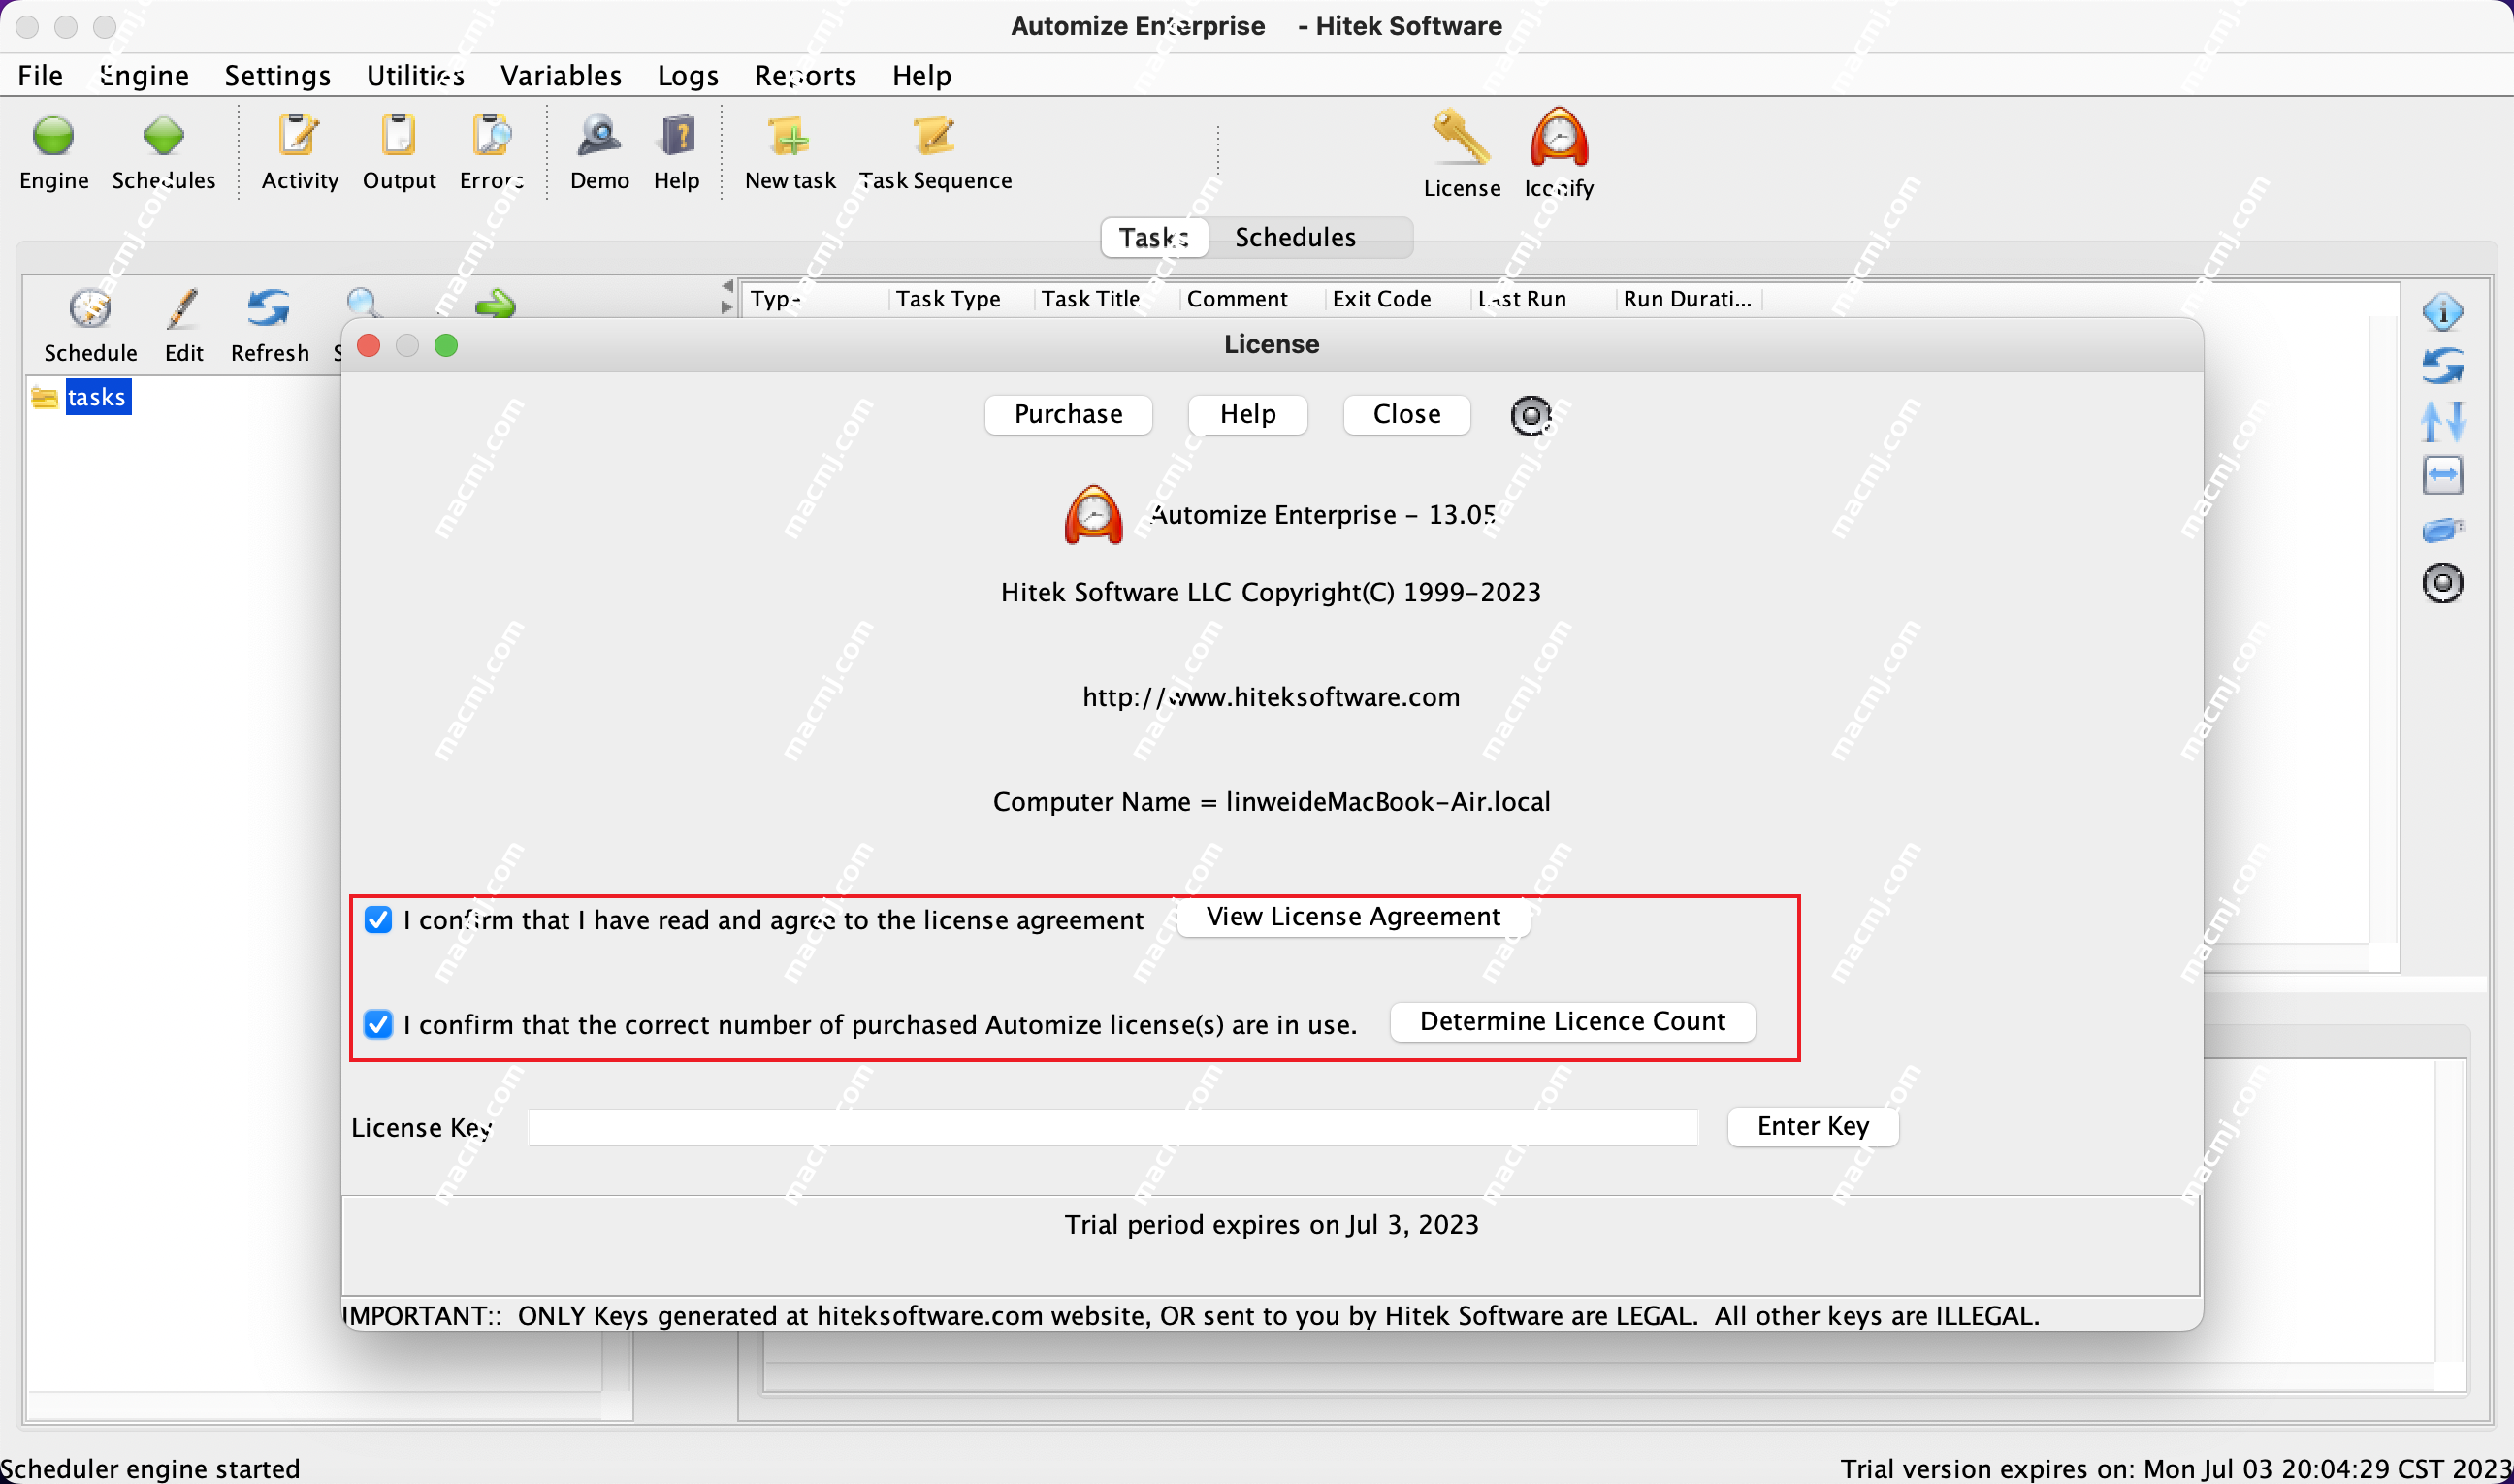Image resolution: width=2514 pixels, height=1484 pixels.
Task: Launch the Demo toolbar icon
Action: [x=599, y=136]
